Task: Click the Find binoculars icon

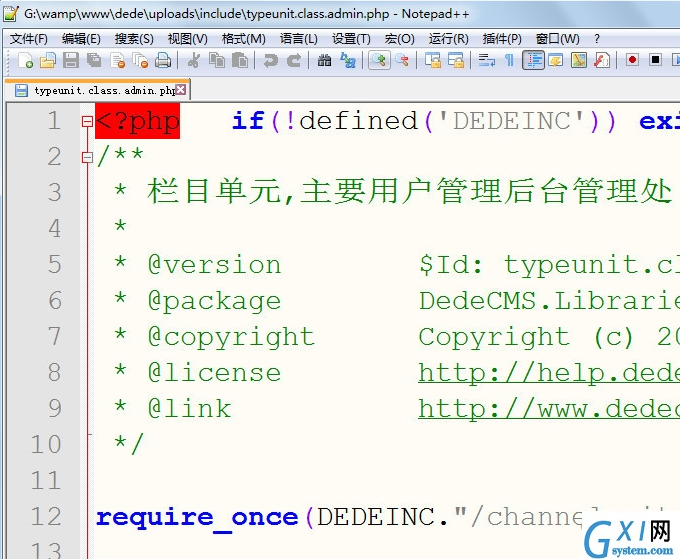Action: [324, 60]
